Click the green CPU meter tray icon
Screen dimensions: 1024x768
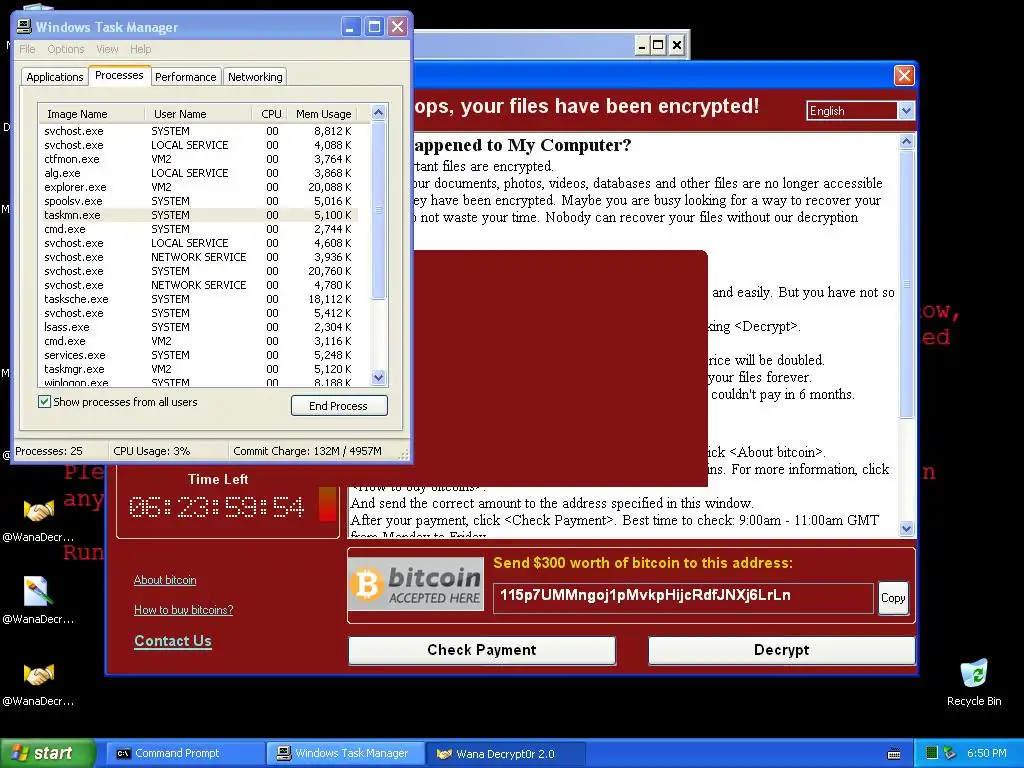click(932, 753)
